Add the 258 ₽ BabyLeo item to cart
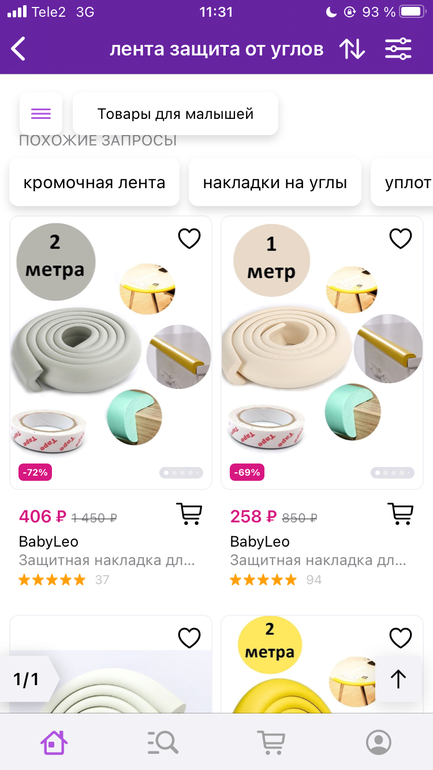Screen dimensions: 433x770 (x=401, y=514)
